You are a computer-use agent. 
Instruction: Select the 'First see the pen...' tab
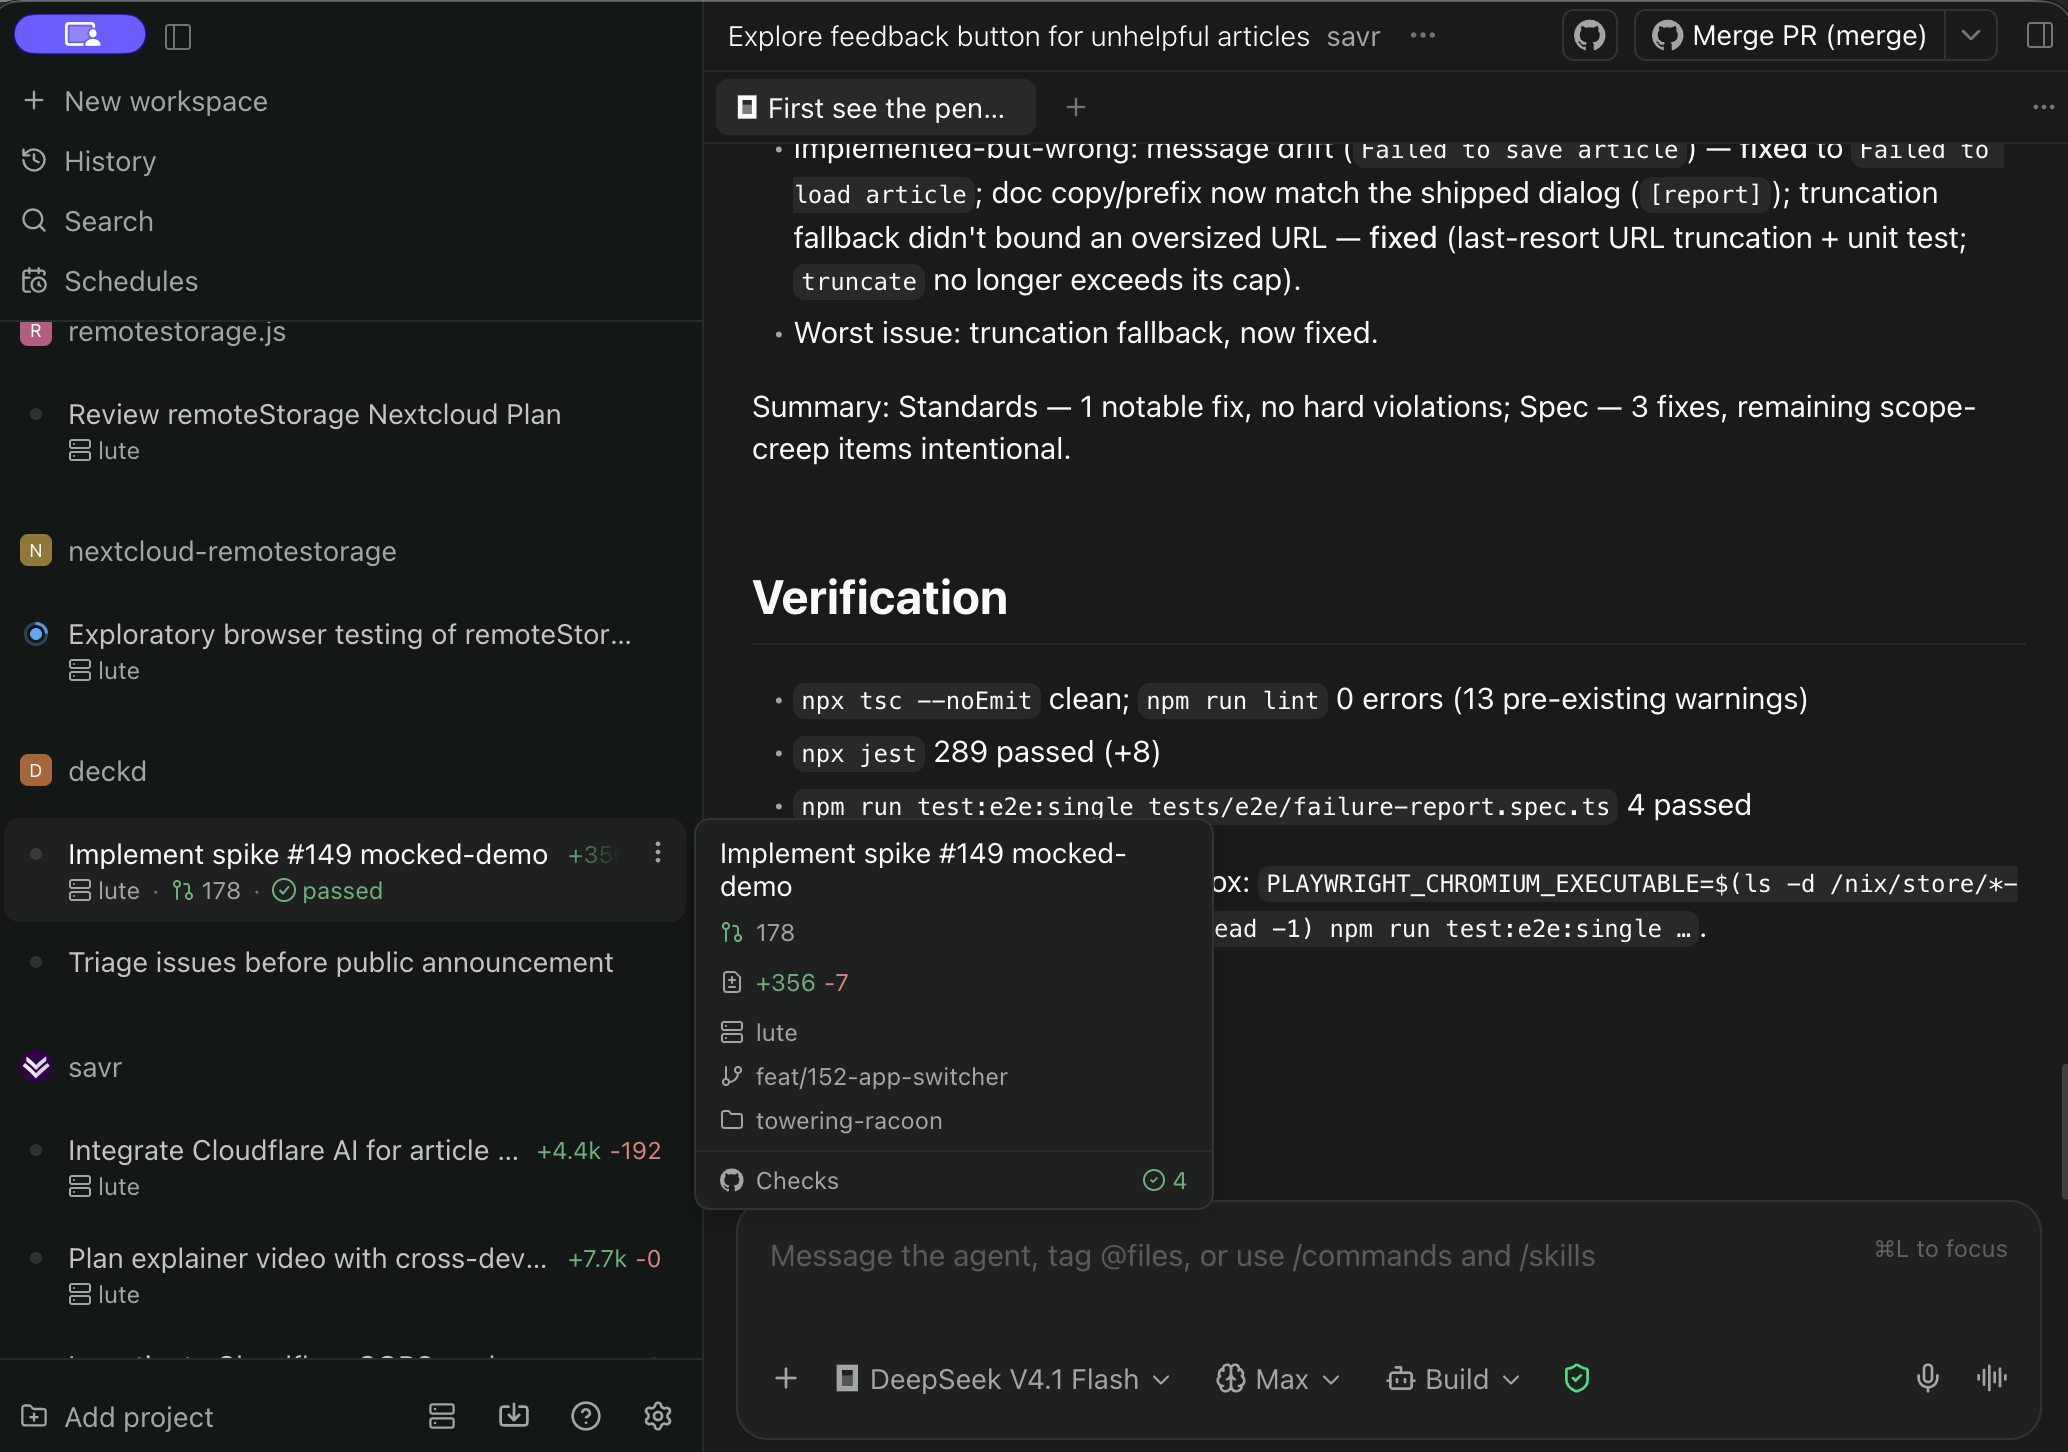click(875, 107)
